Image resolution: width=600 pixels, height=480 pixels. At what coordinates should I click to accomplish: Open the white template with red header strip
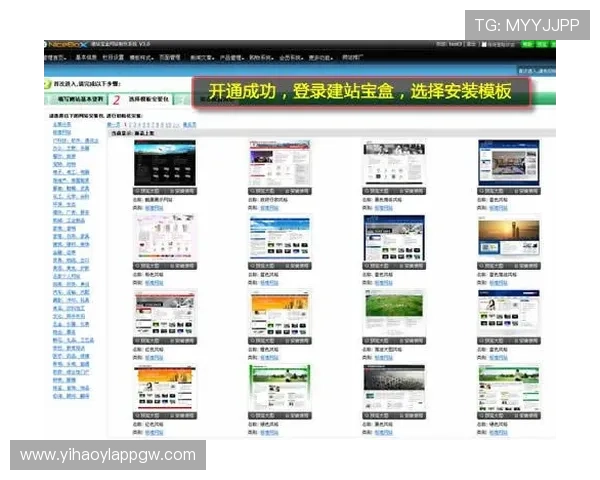280,163
